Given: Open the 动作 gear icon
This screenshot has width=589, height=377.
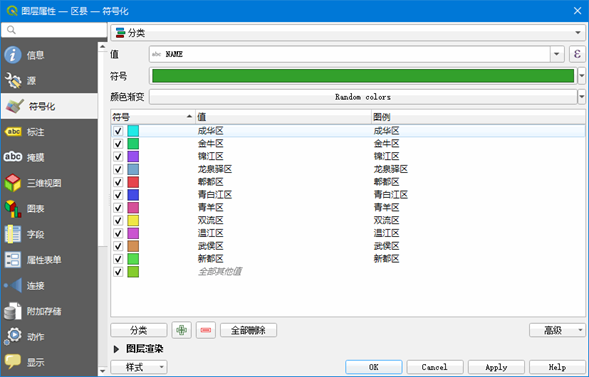Looking at the screenshot, I should coord(13,336).
